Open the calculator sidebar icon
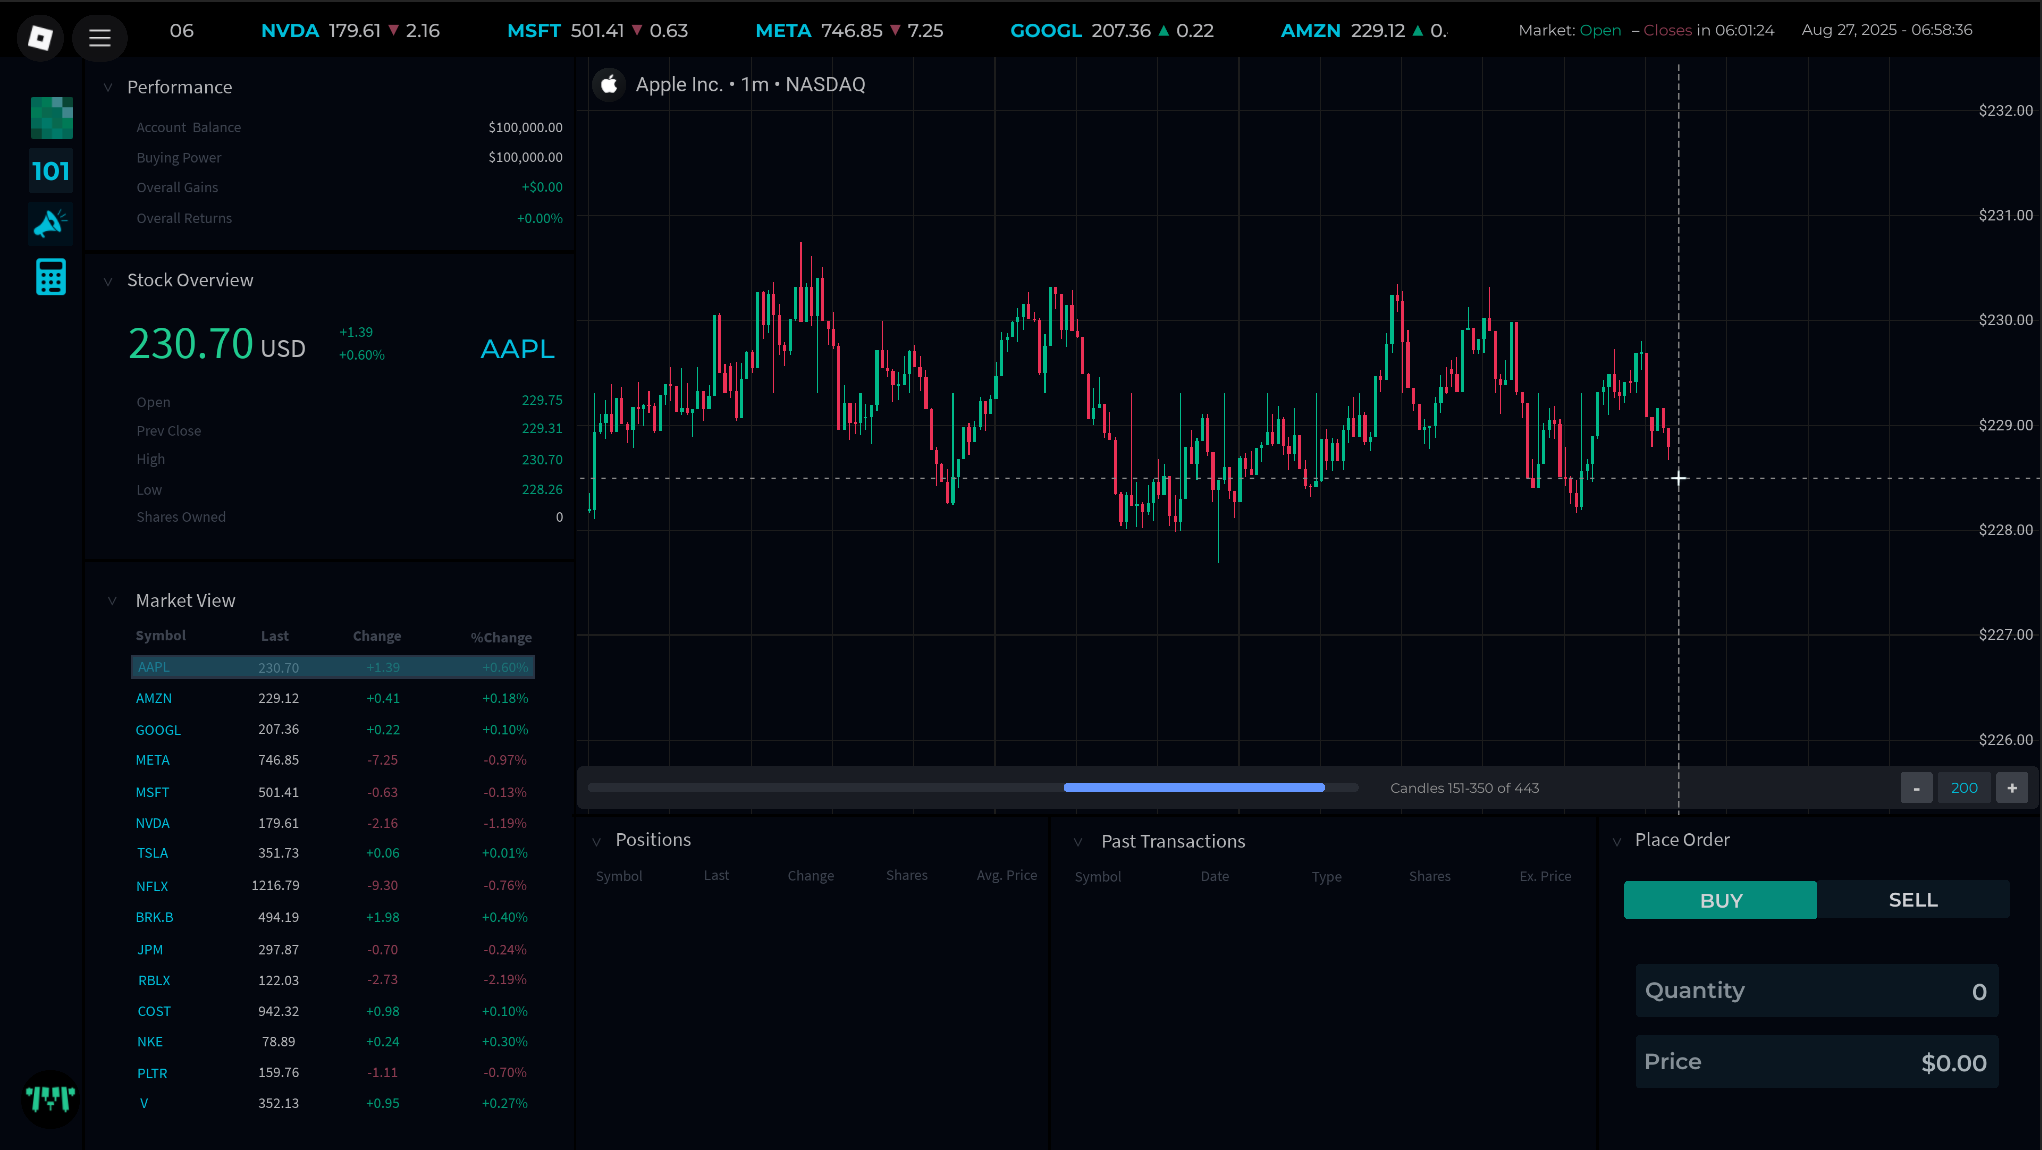 pyautogui.click(x=51, y=277)
